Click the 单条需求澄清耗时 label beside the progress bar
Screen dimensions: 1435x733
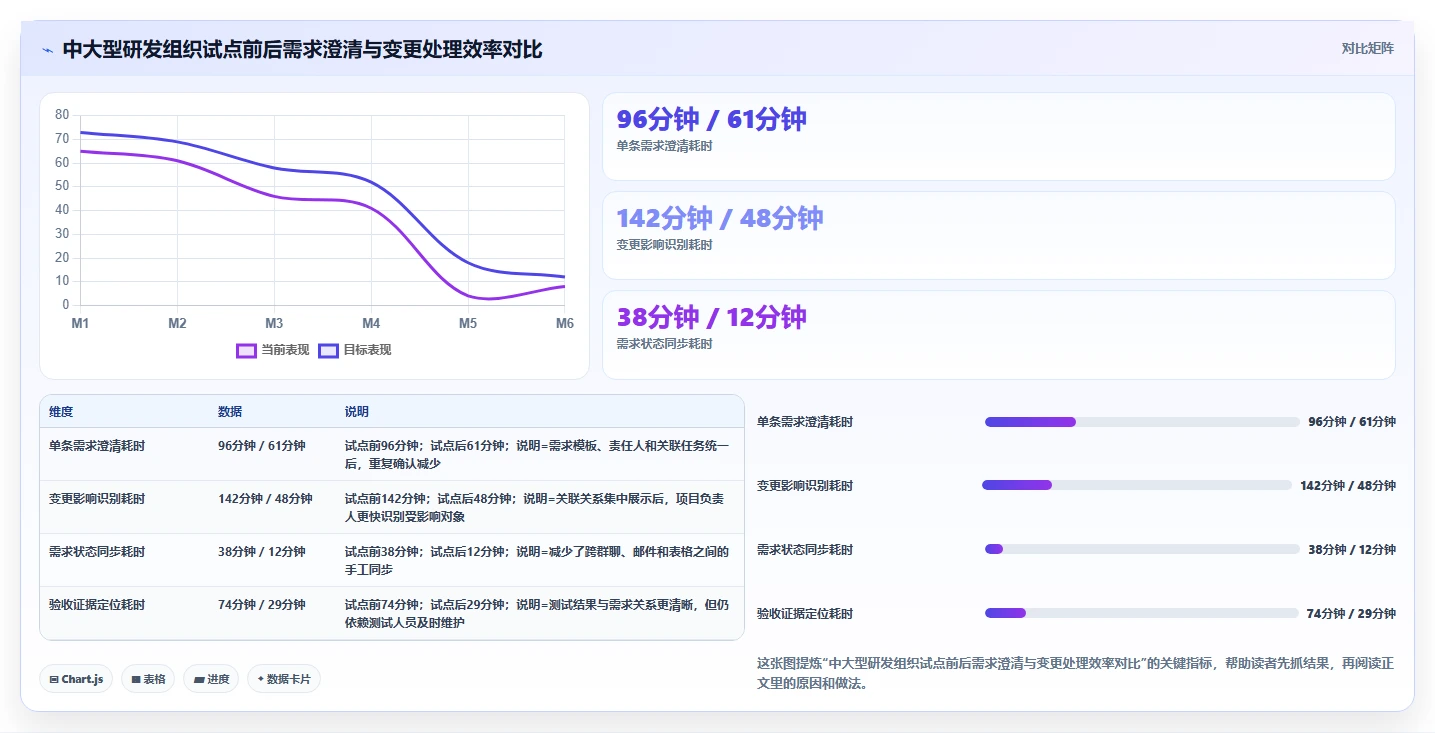click(805, 422)
